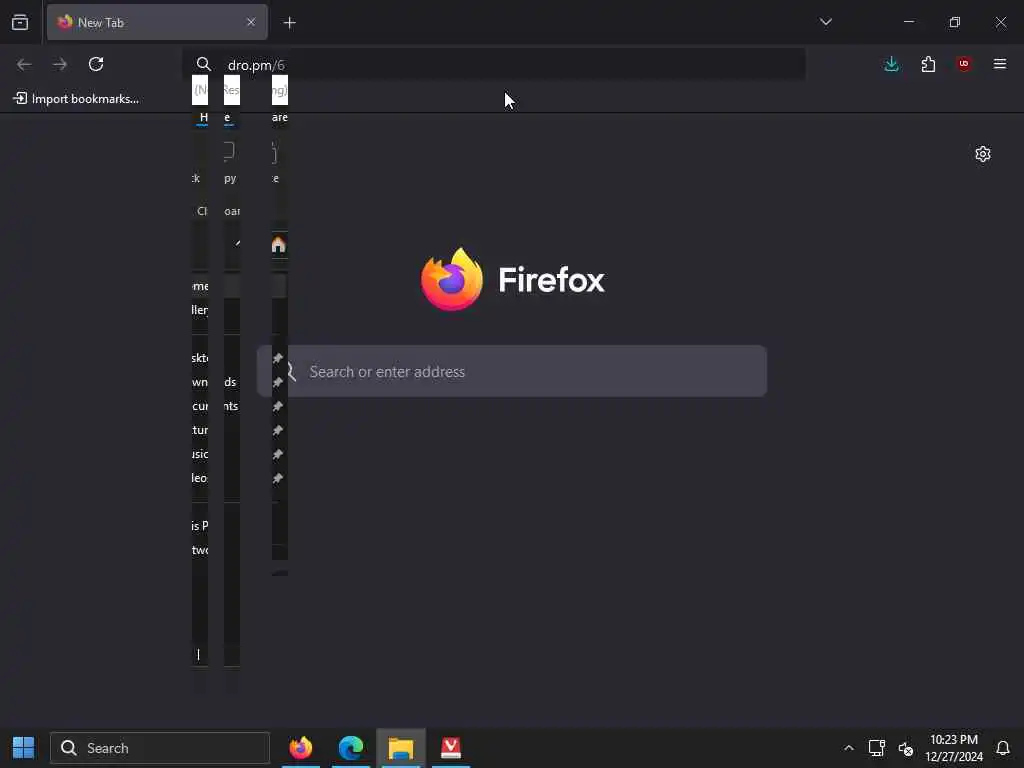This screenshot has height=768, width=1024.
Task: Click Import bookmarks… in bookmarks toolbar
Action: click(x=76, y=99)
